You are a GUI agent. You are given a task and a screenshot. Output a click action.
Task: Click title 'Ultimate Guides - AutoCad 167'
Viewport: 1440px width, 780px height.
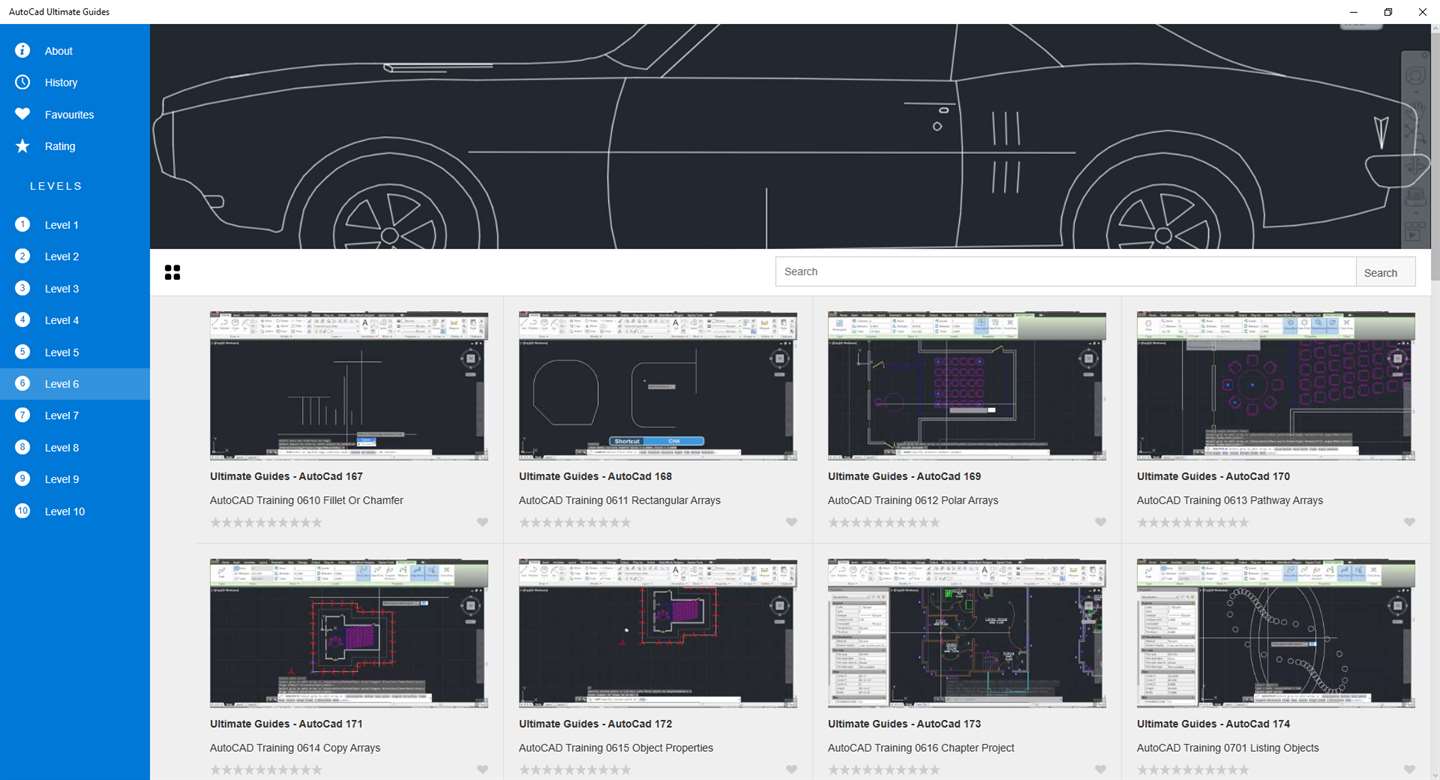click(x=286, y=476)
